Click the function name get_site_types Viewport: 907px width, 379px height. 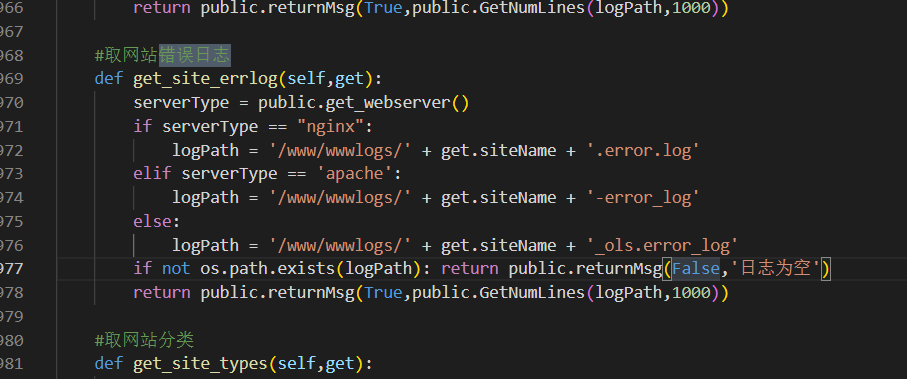(200, 363)
